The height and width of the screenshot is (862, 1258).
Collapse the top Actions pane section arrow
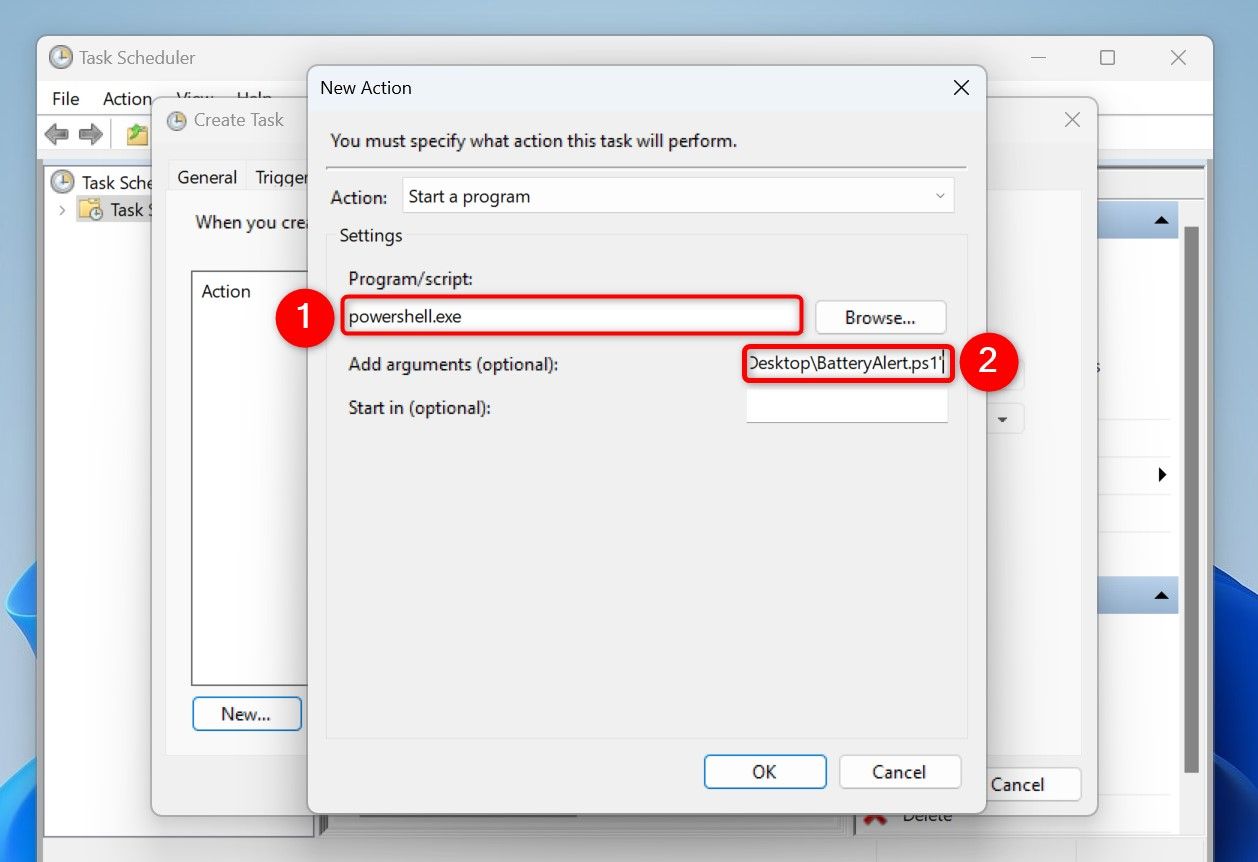pos(1161,220)
